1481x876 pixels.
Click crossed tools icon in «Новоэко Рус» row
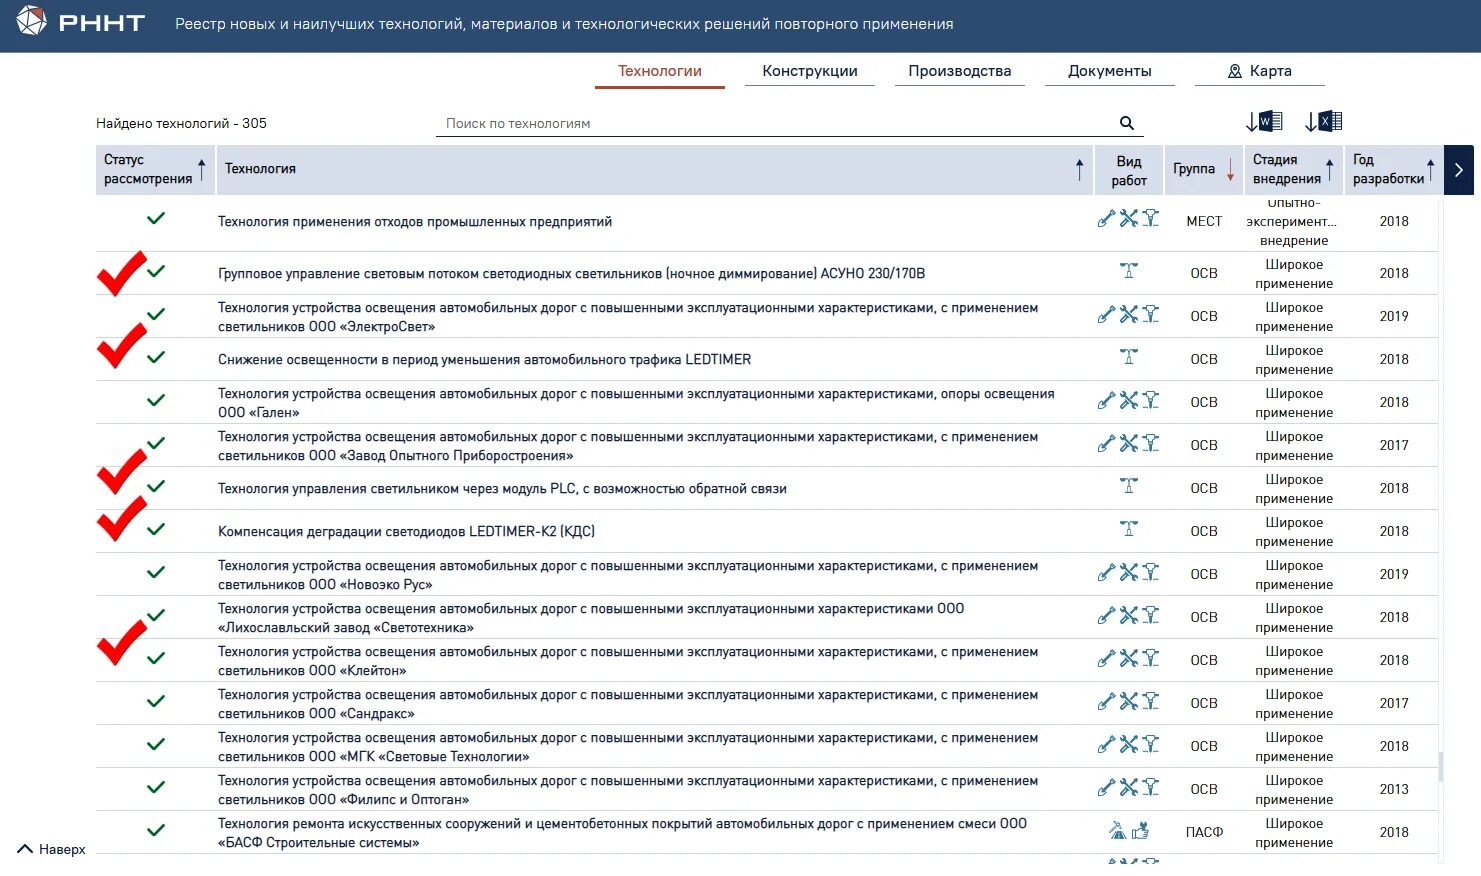1129,572
